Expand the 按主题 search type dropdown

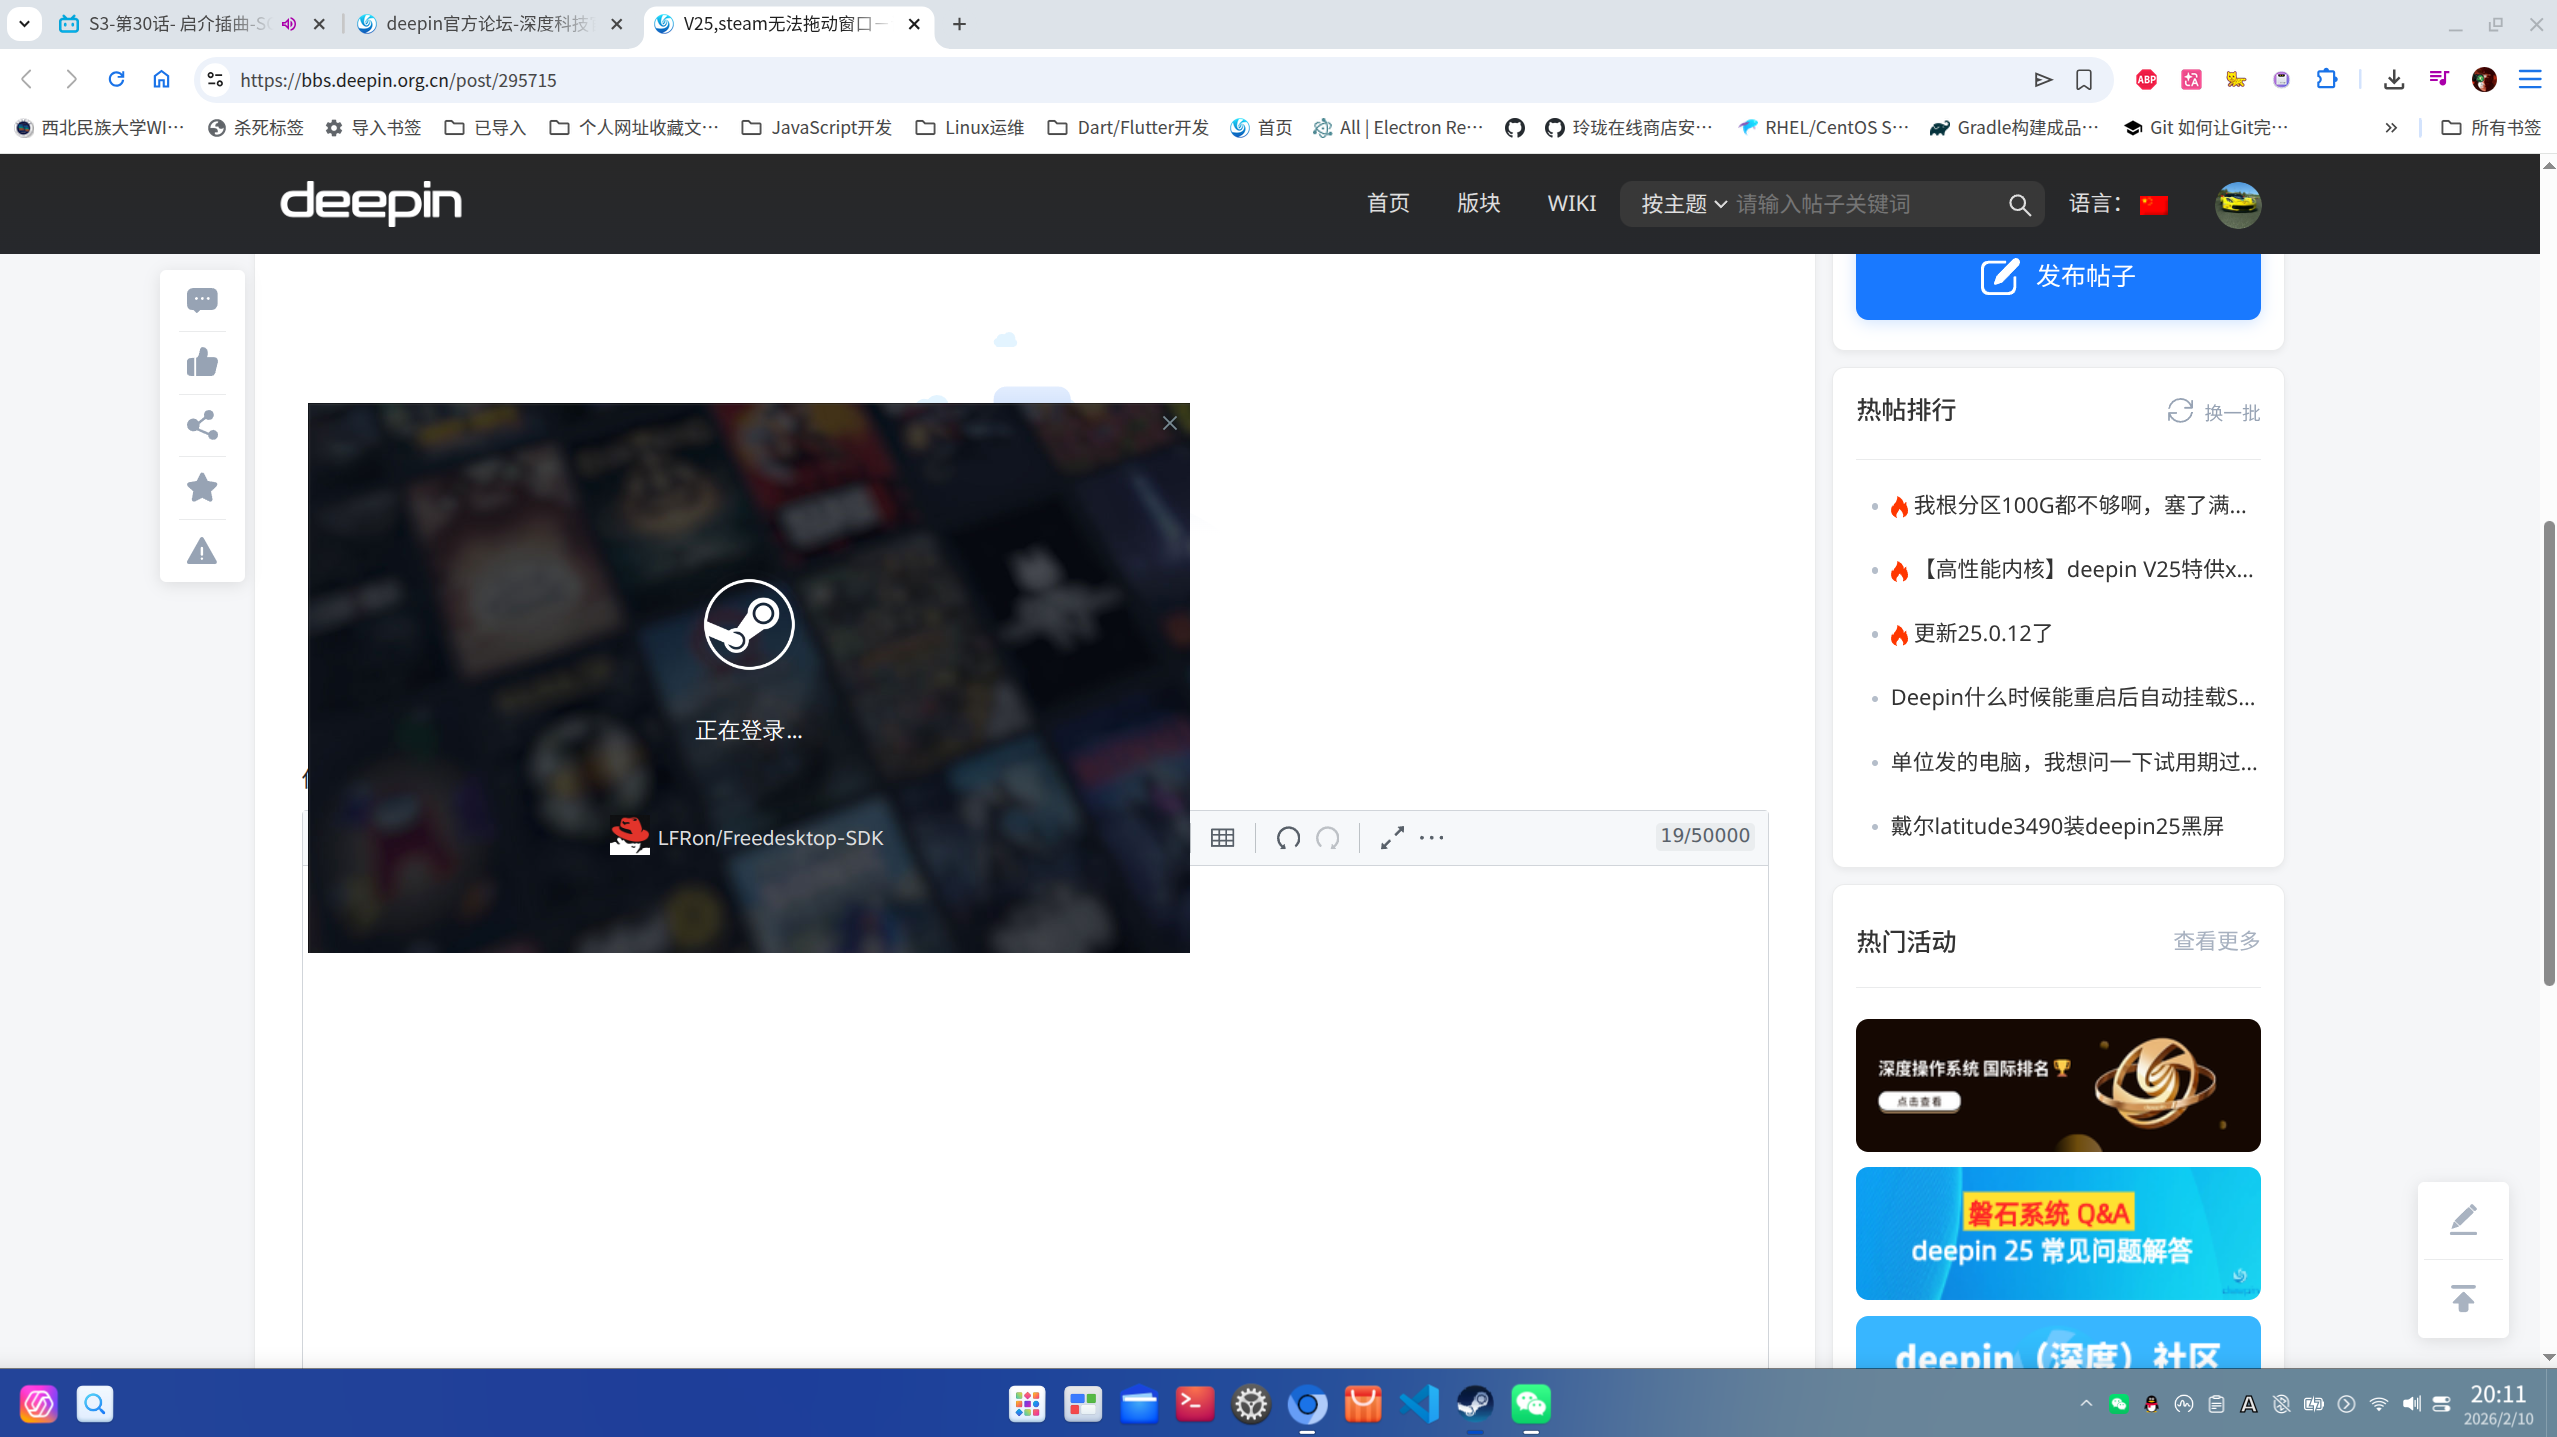click(x=1683, y=204)
